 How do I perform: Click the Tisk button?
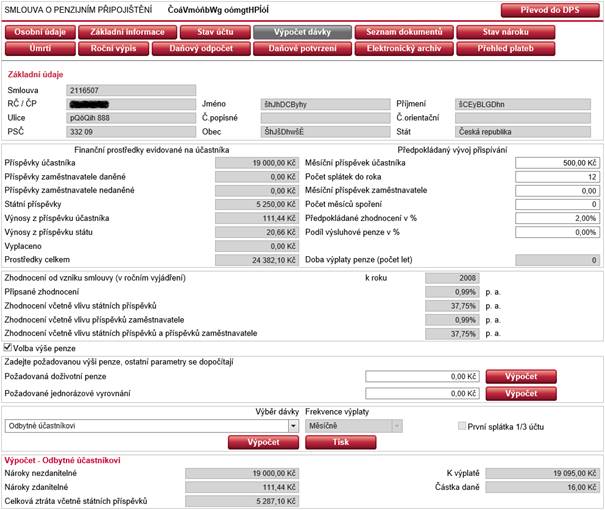[340, 441]
